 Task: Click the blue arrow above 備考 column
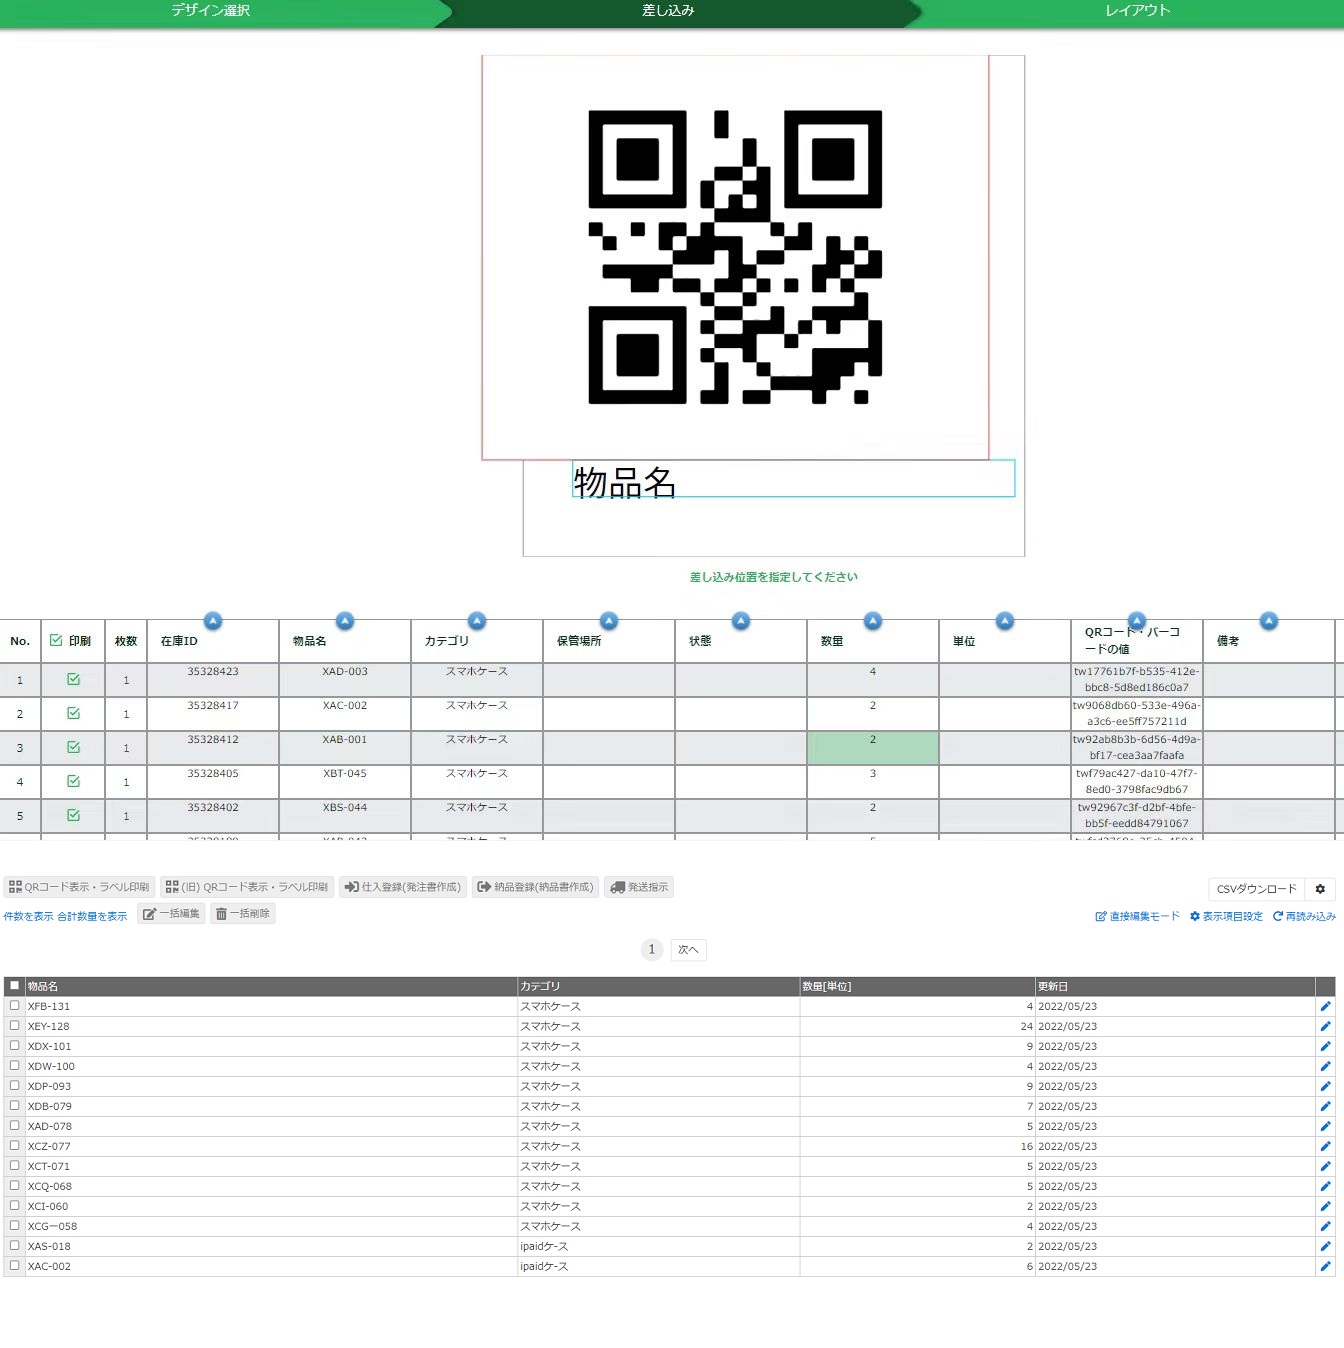(1269, 621)
